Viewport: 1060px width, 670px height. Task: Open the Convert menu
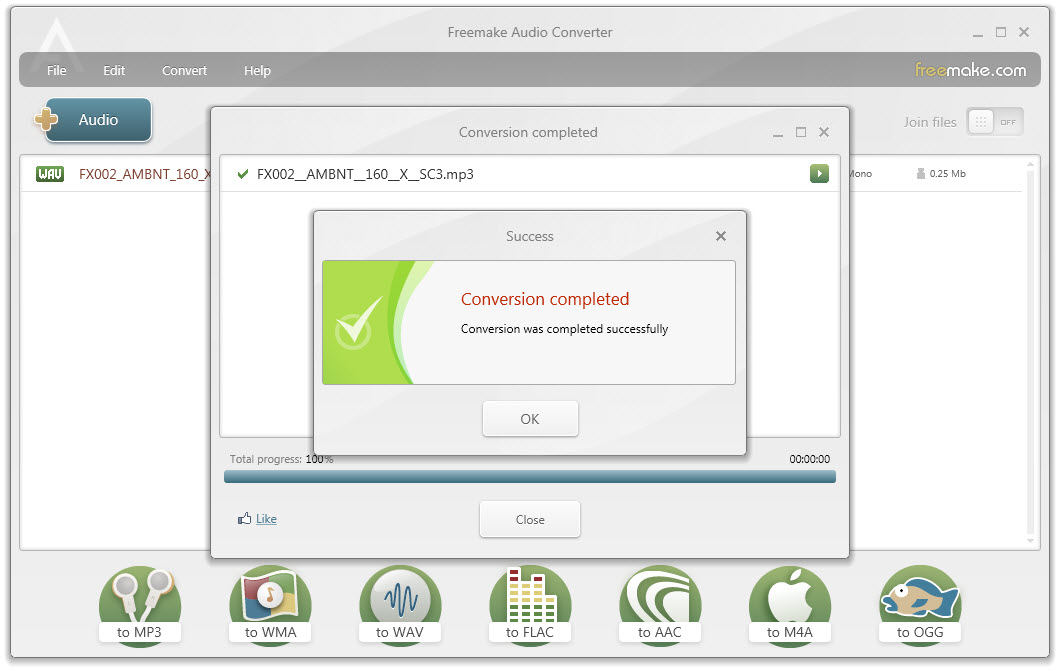click(184, 70)
